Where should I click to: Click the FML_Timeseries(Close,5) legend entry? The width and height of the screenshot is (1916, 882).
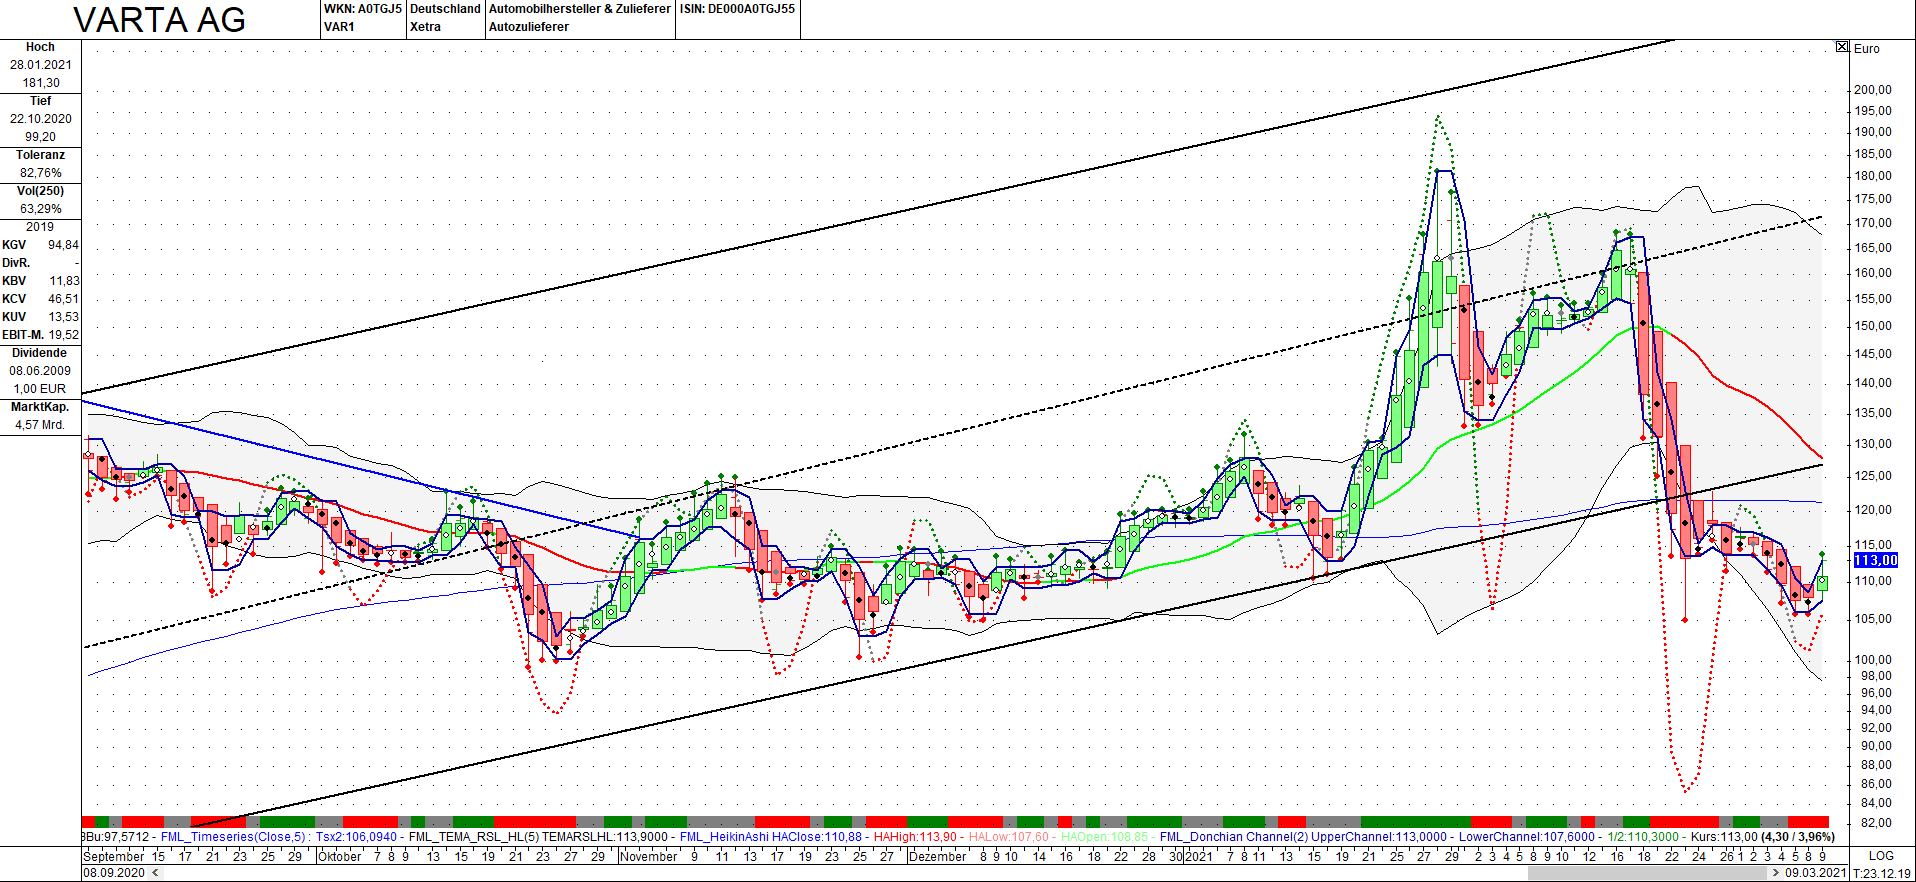[x=235, y=837]
